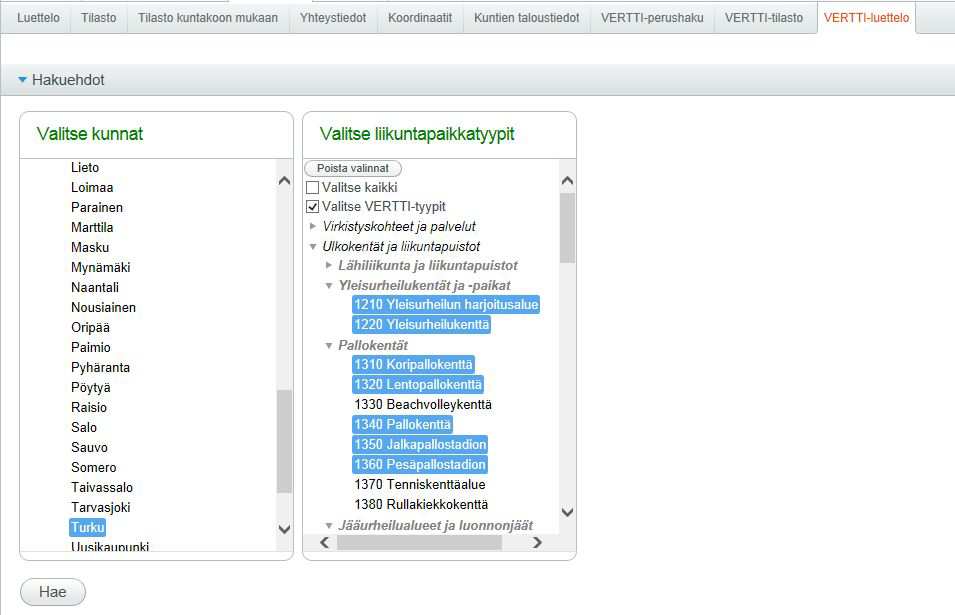Select Oripää municipality

click(90, 328)
